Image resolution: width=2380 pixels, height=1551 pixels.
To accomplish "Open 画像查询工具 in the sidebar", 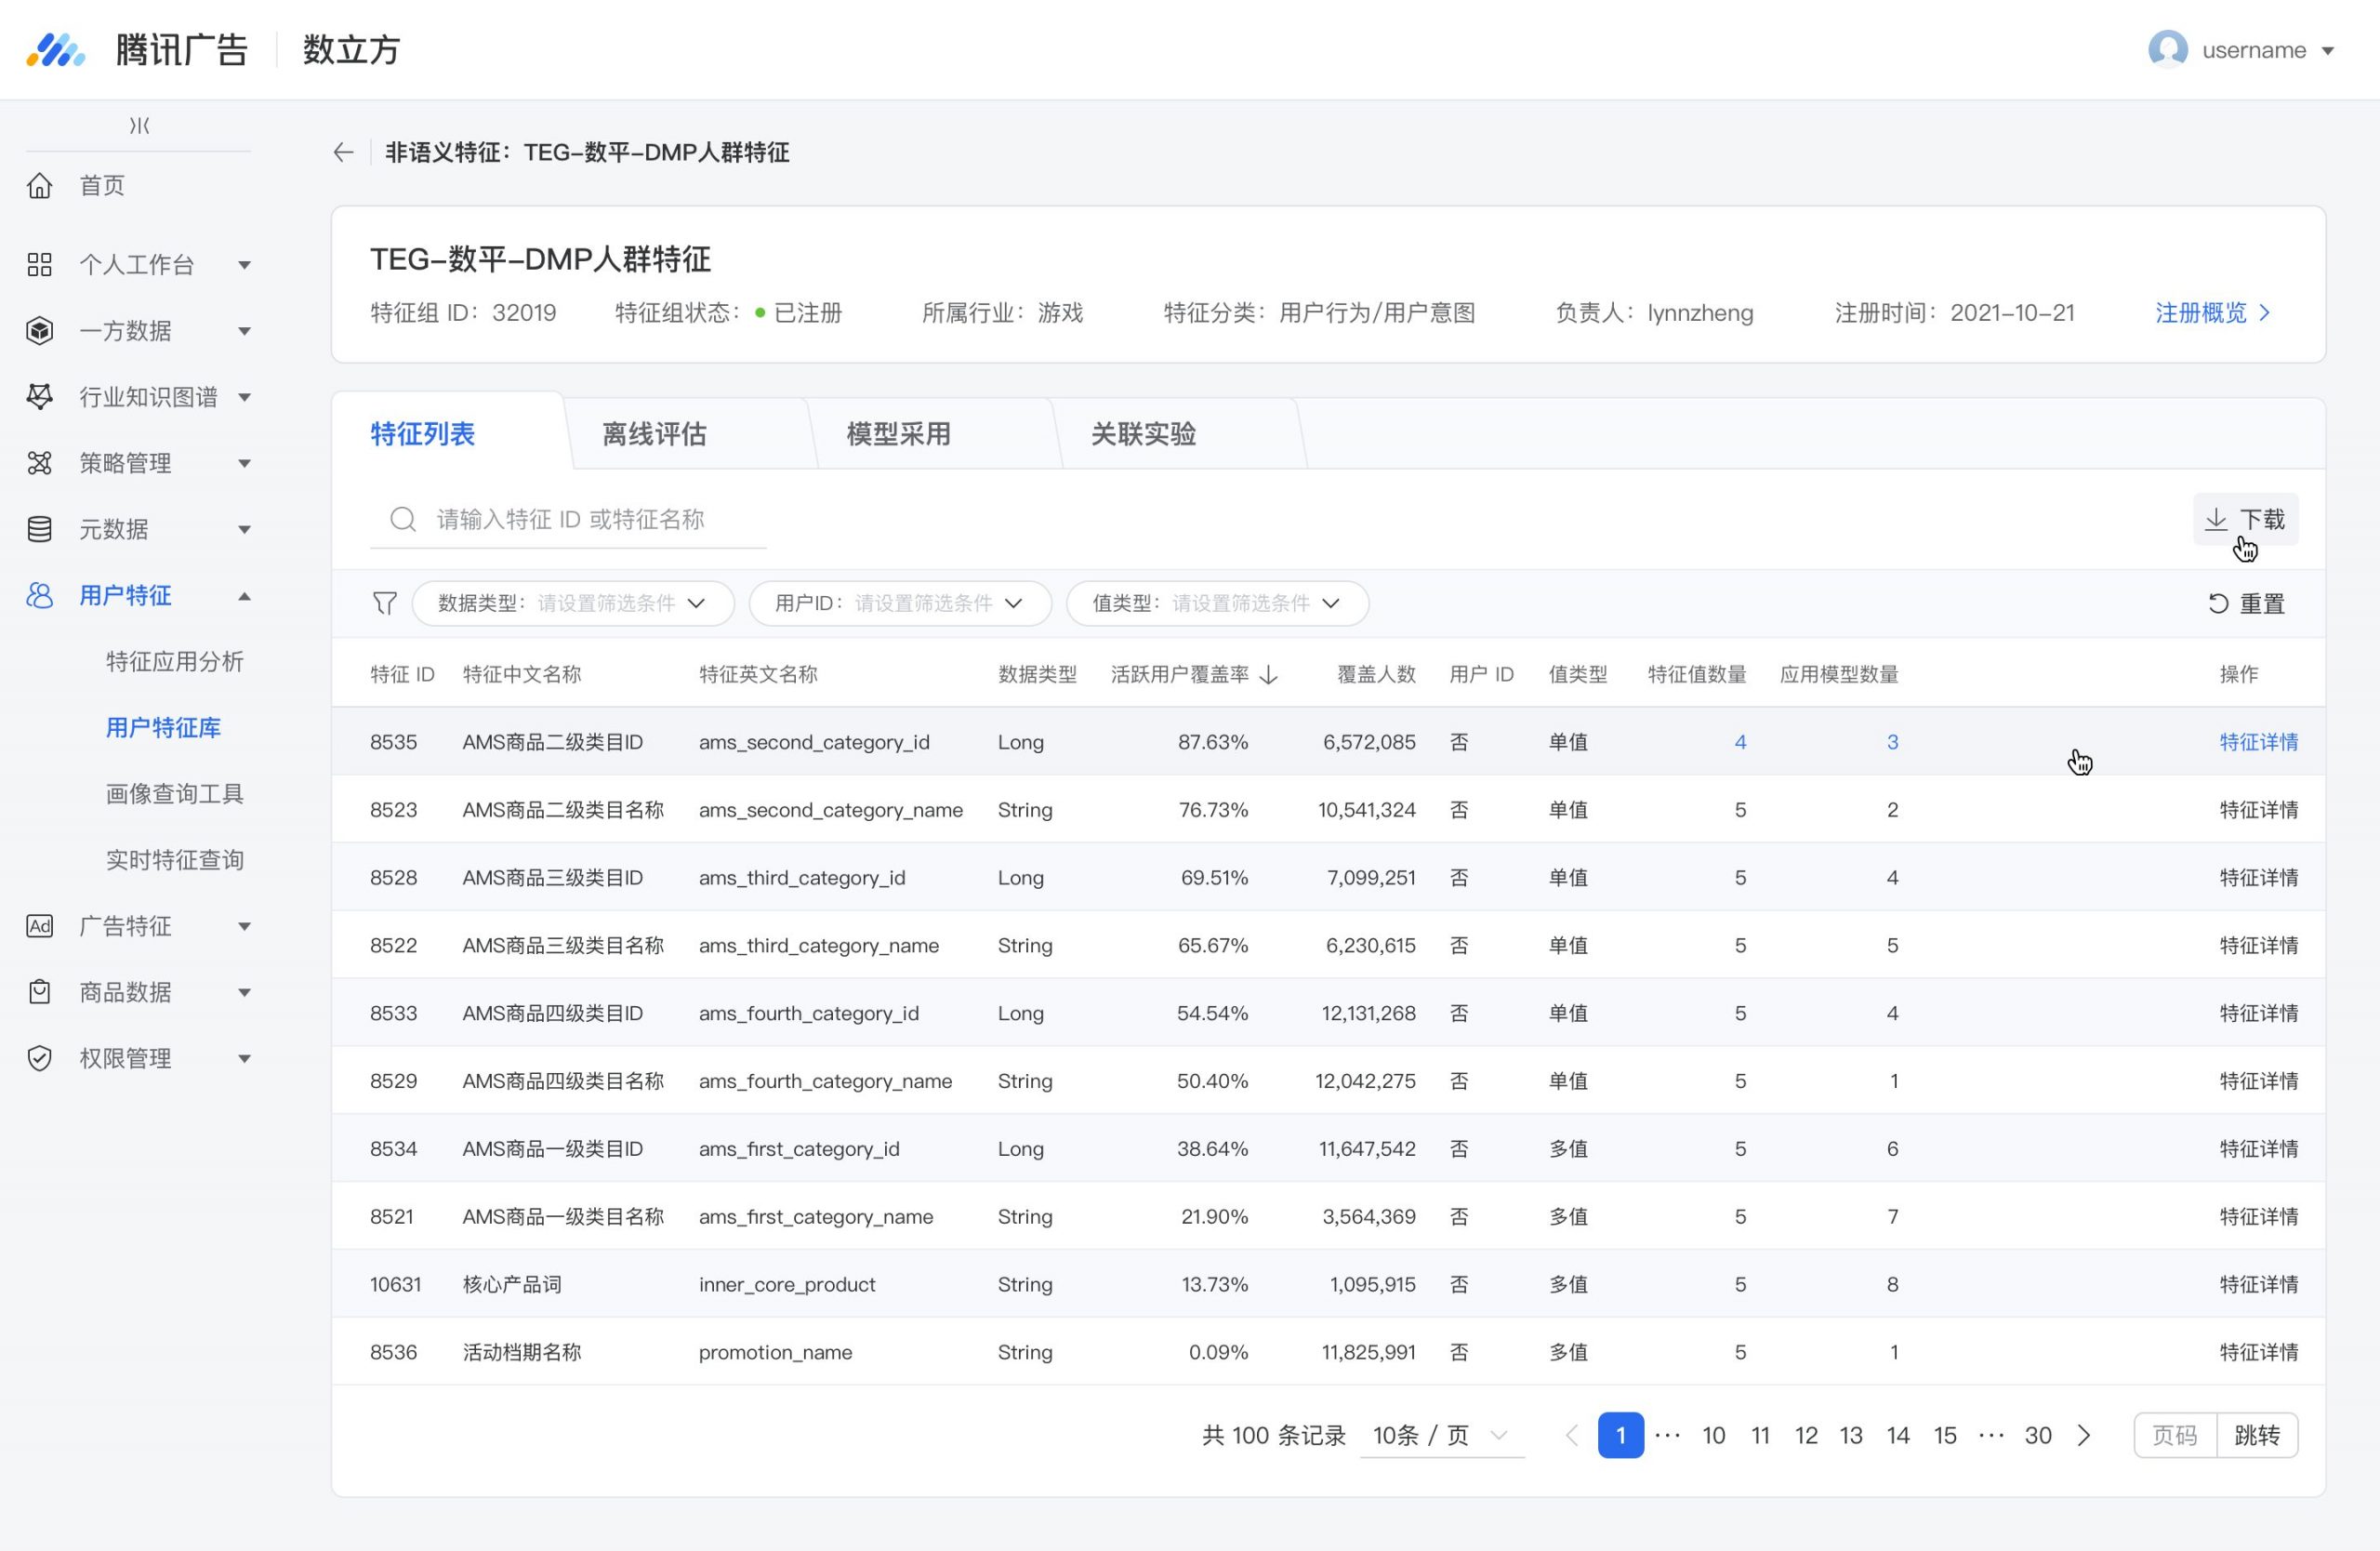I will click(x=175, y=794).
